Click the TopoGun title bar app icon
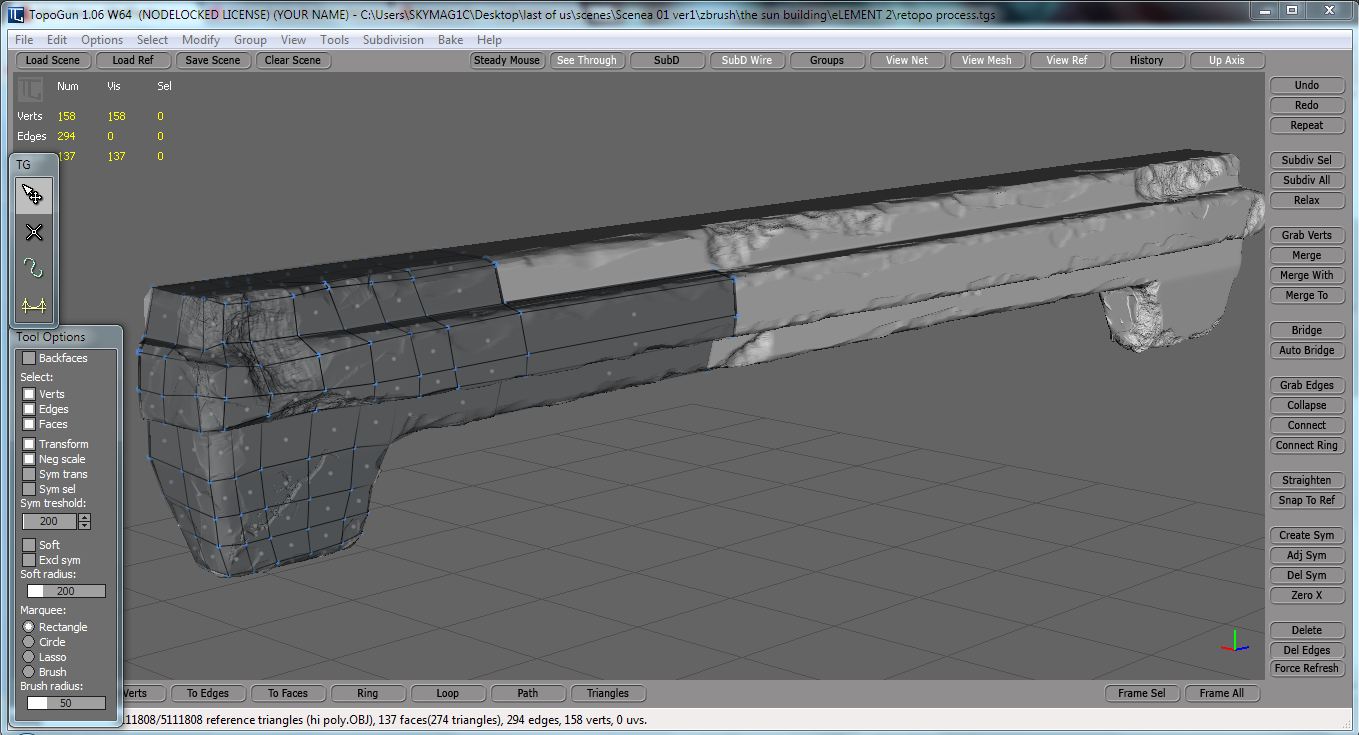This screenshot has width=1359, height=735. [x=15, y=15]
